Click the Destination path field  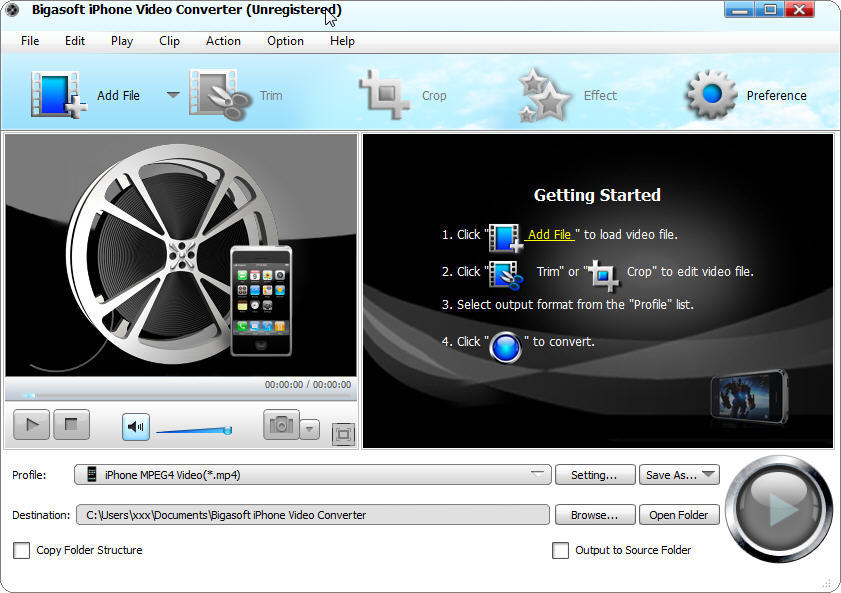coord(313,515)
